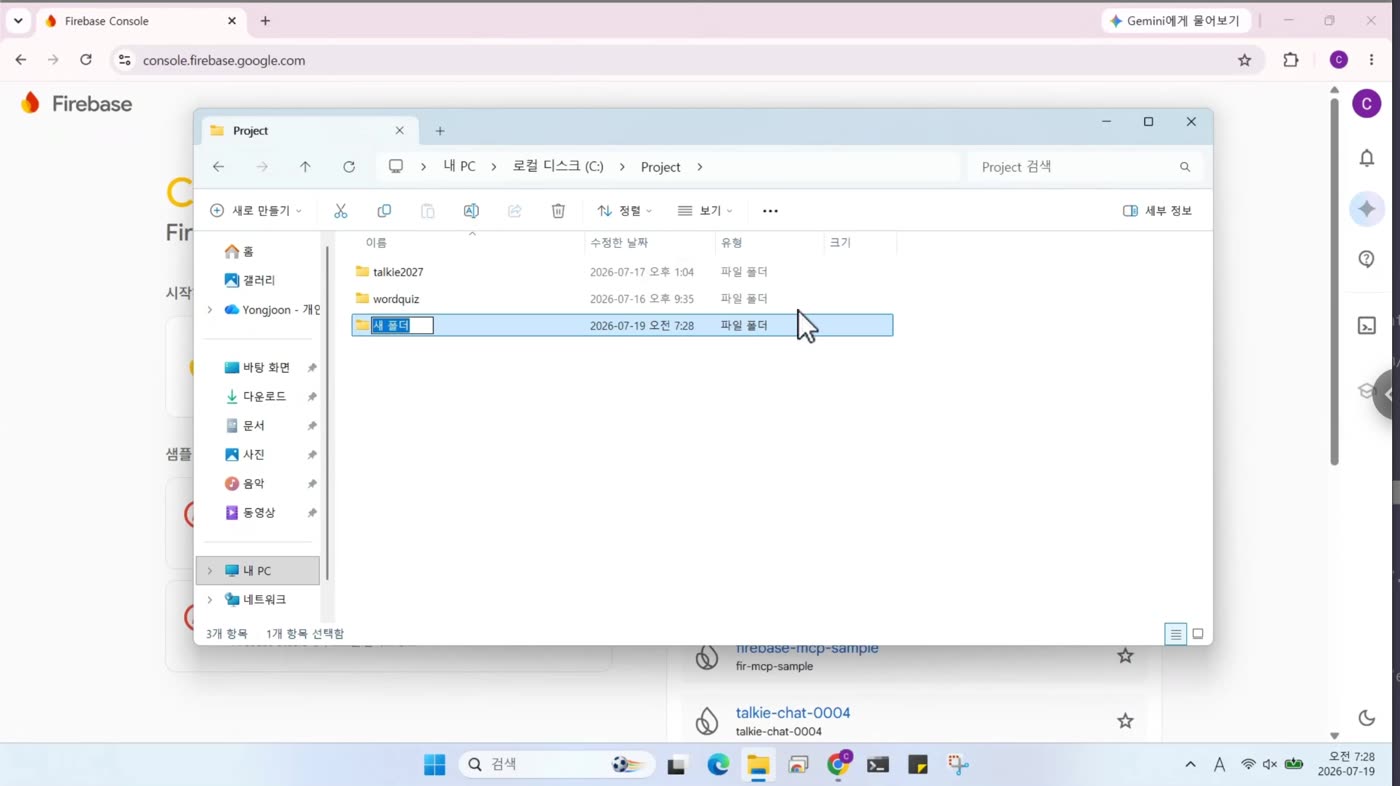Image resolution: width=1400 pixels, height=786 pixels.
Task: Bookmark this page with Chrome star icon
Action: click(x=1245, y=60)
